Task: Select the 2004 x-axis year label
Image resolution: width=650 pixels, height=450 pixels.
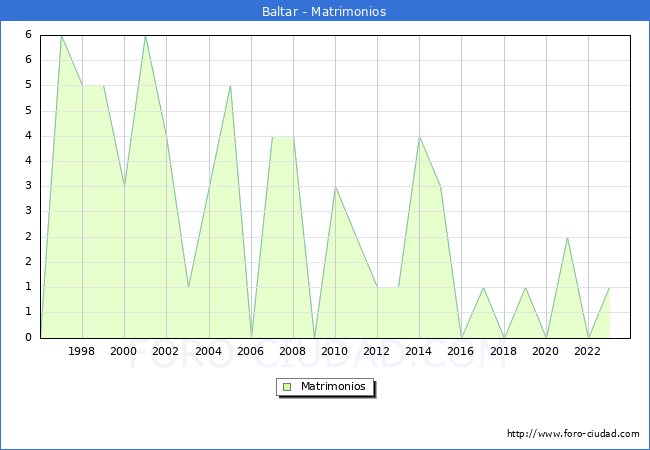Action: point(209,351)
